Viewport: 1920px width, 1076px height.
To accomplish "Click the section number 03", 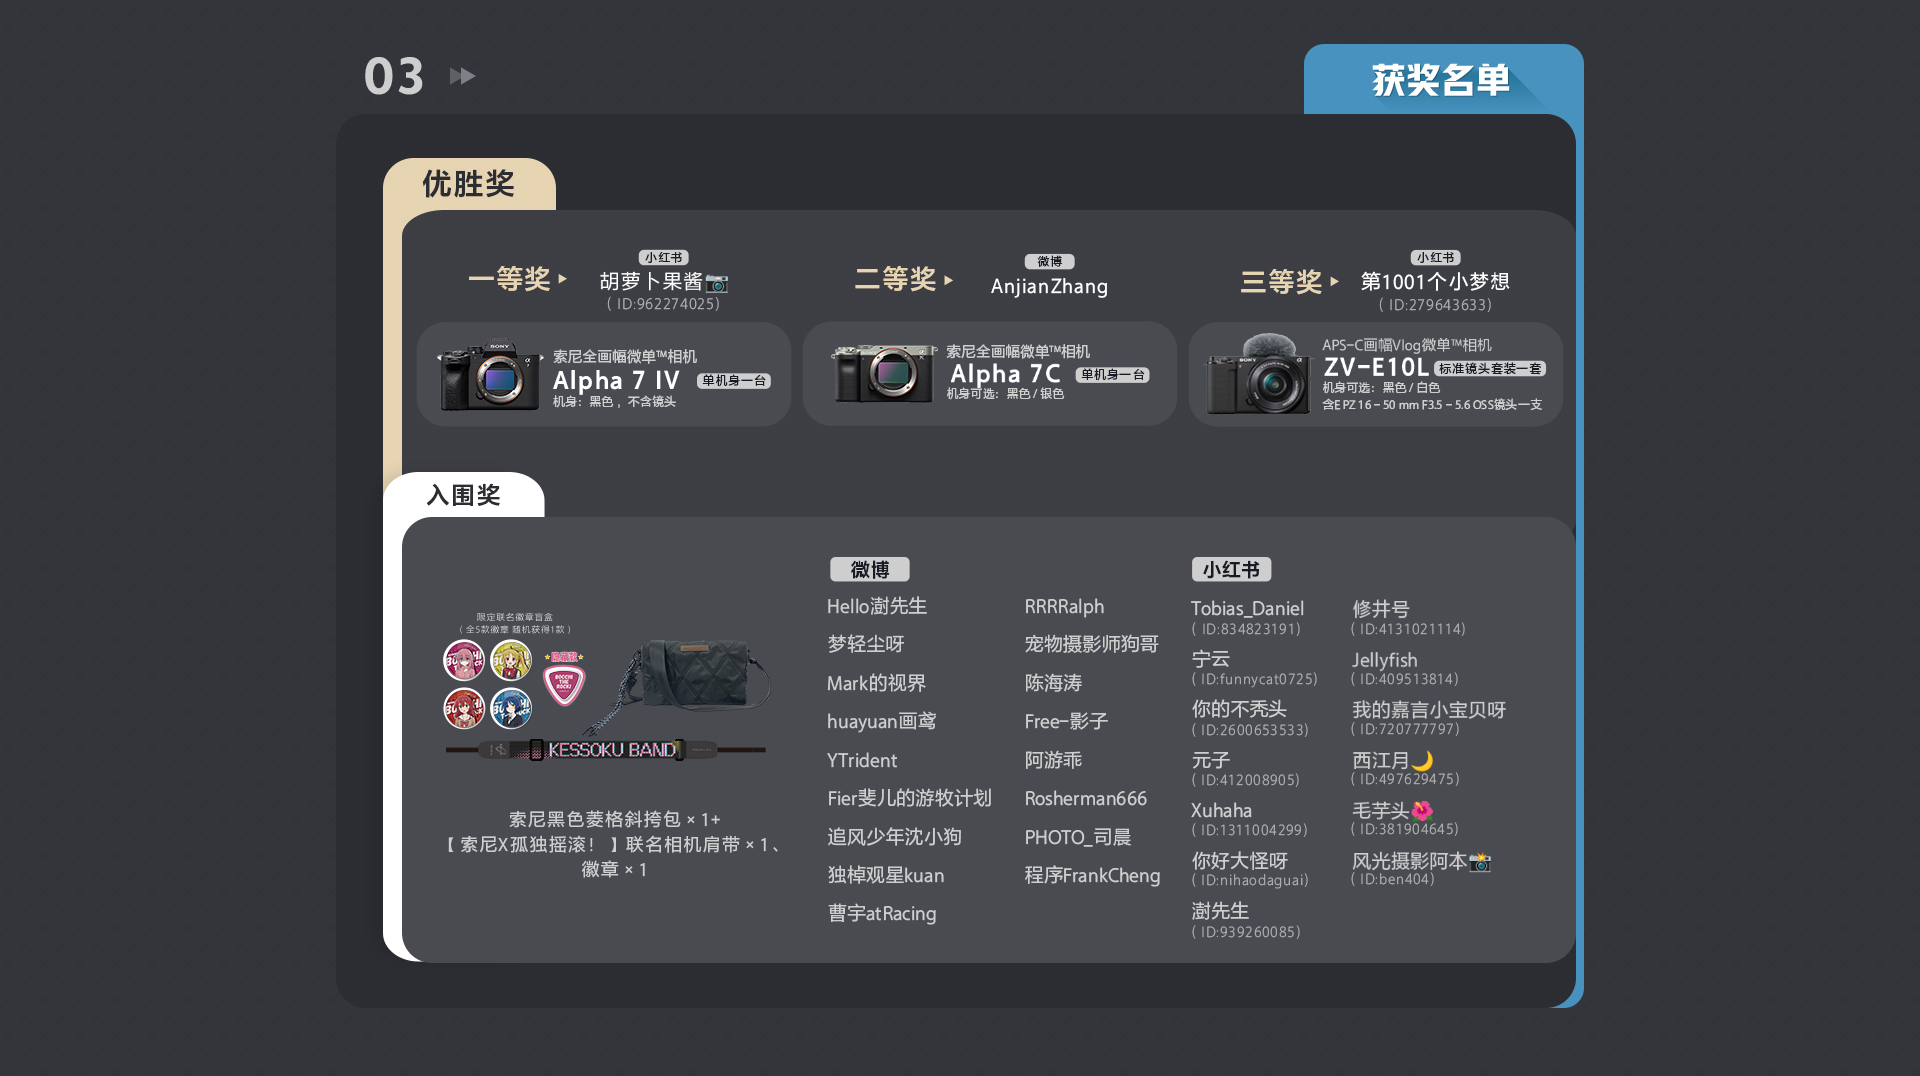I will click(394, 77).
